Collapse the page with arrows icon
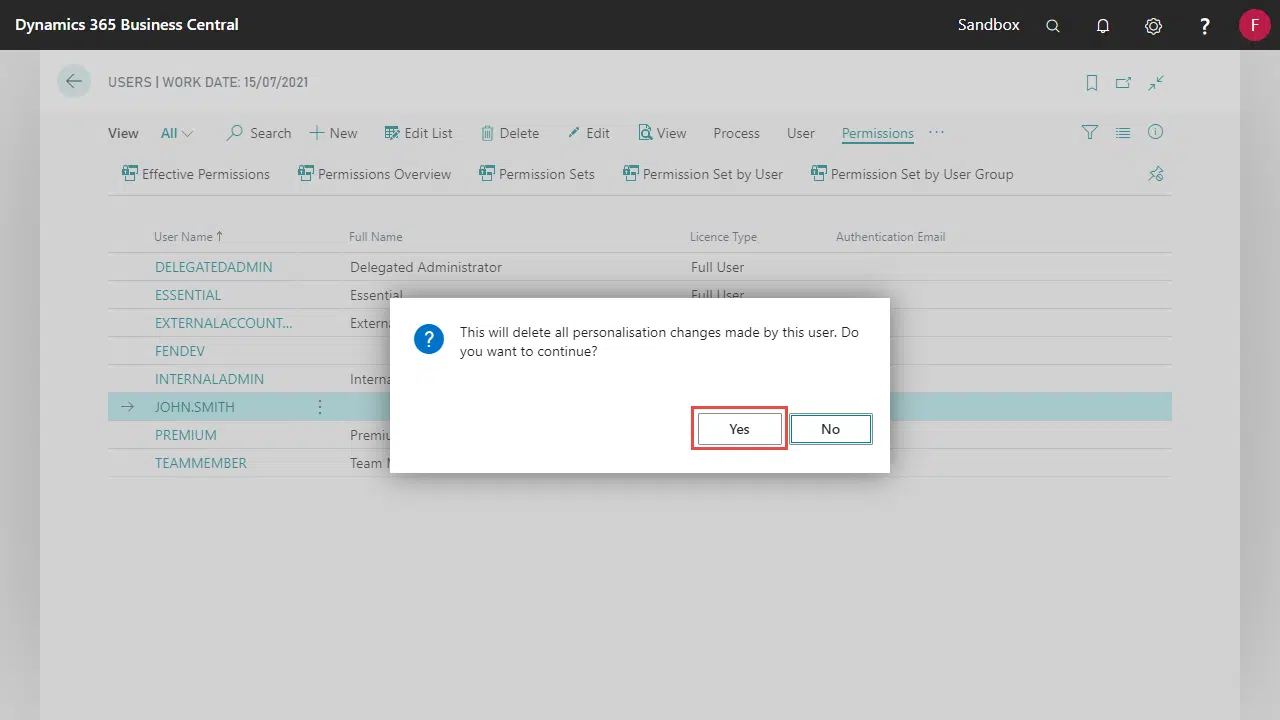The height and width of the screenshot is (720, 1280). pos(1156,83)
